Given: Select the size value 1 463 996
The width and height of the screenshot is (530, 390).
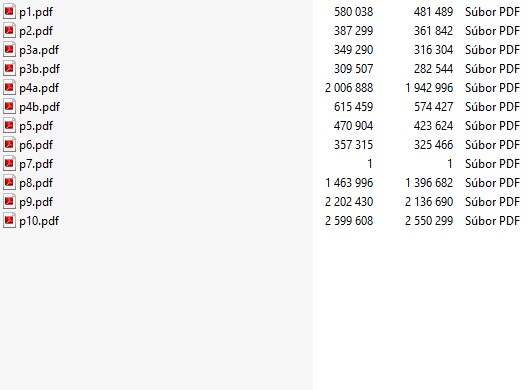Looking at the screenshot, I should 349,183.
